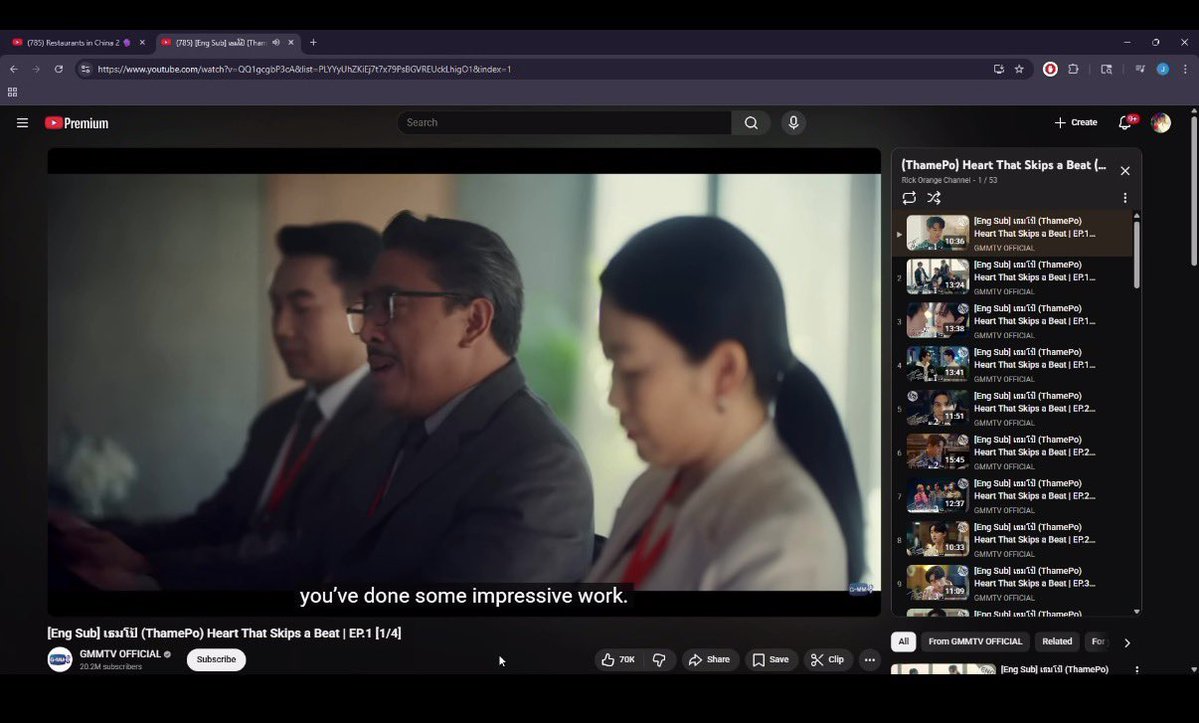Open YouTube notifications bell
The height and width of the screenshot is (723, 1199).
[x=1125, y=122]
